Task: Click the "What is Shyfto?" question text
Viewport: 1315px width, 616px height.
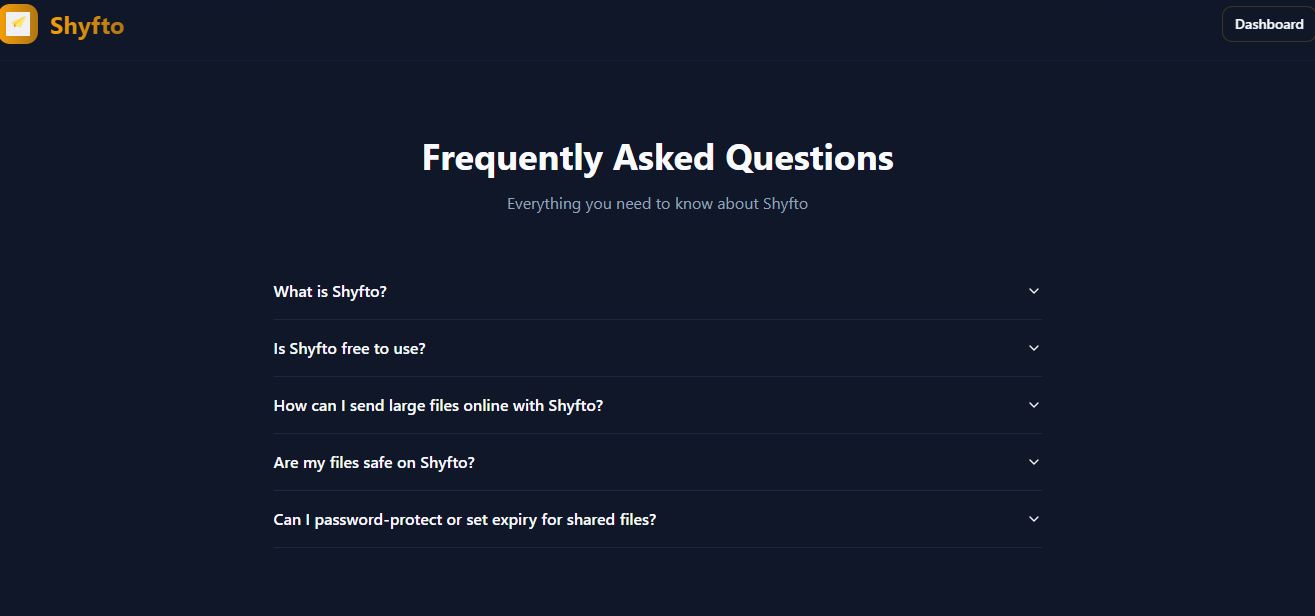Action: (330, 291)
